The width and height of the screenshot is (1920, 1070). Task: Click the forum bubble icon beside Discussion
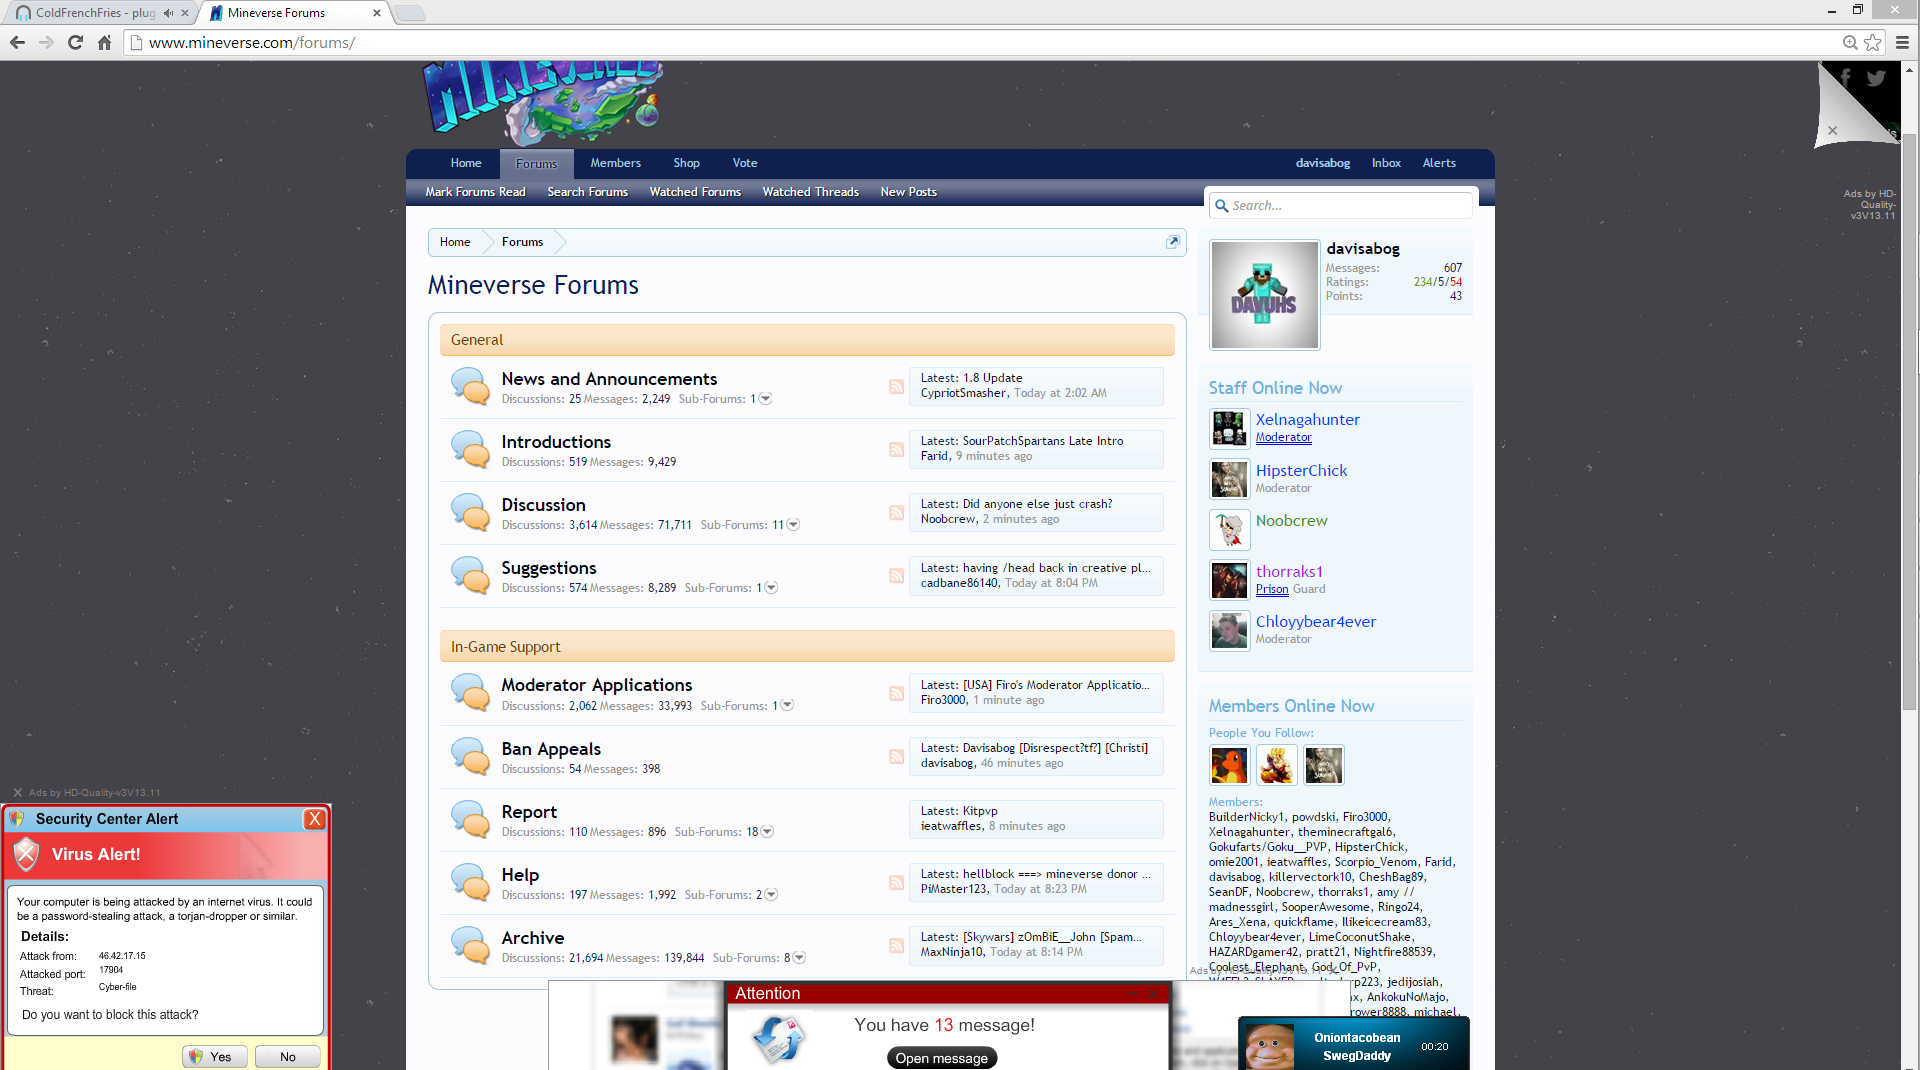[470, 512]
